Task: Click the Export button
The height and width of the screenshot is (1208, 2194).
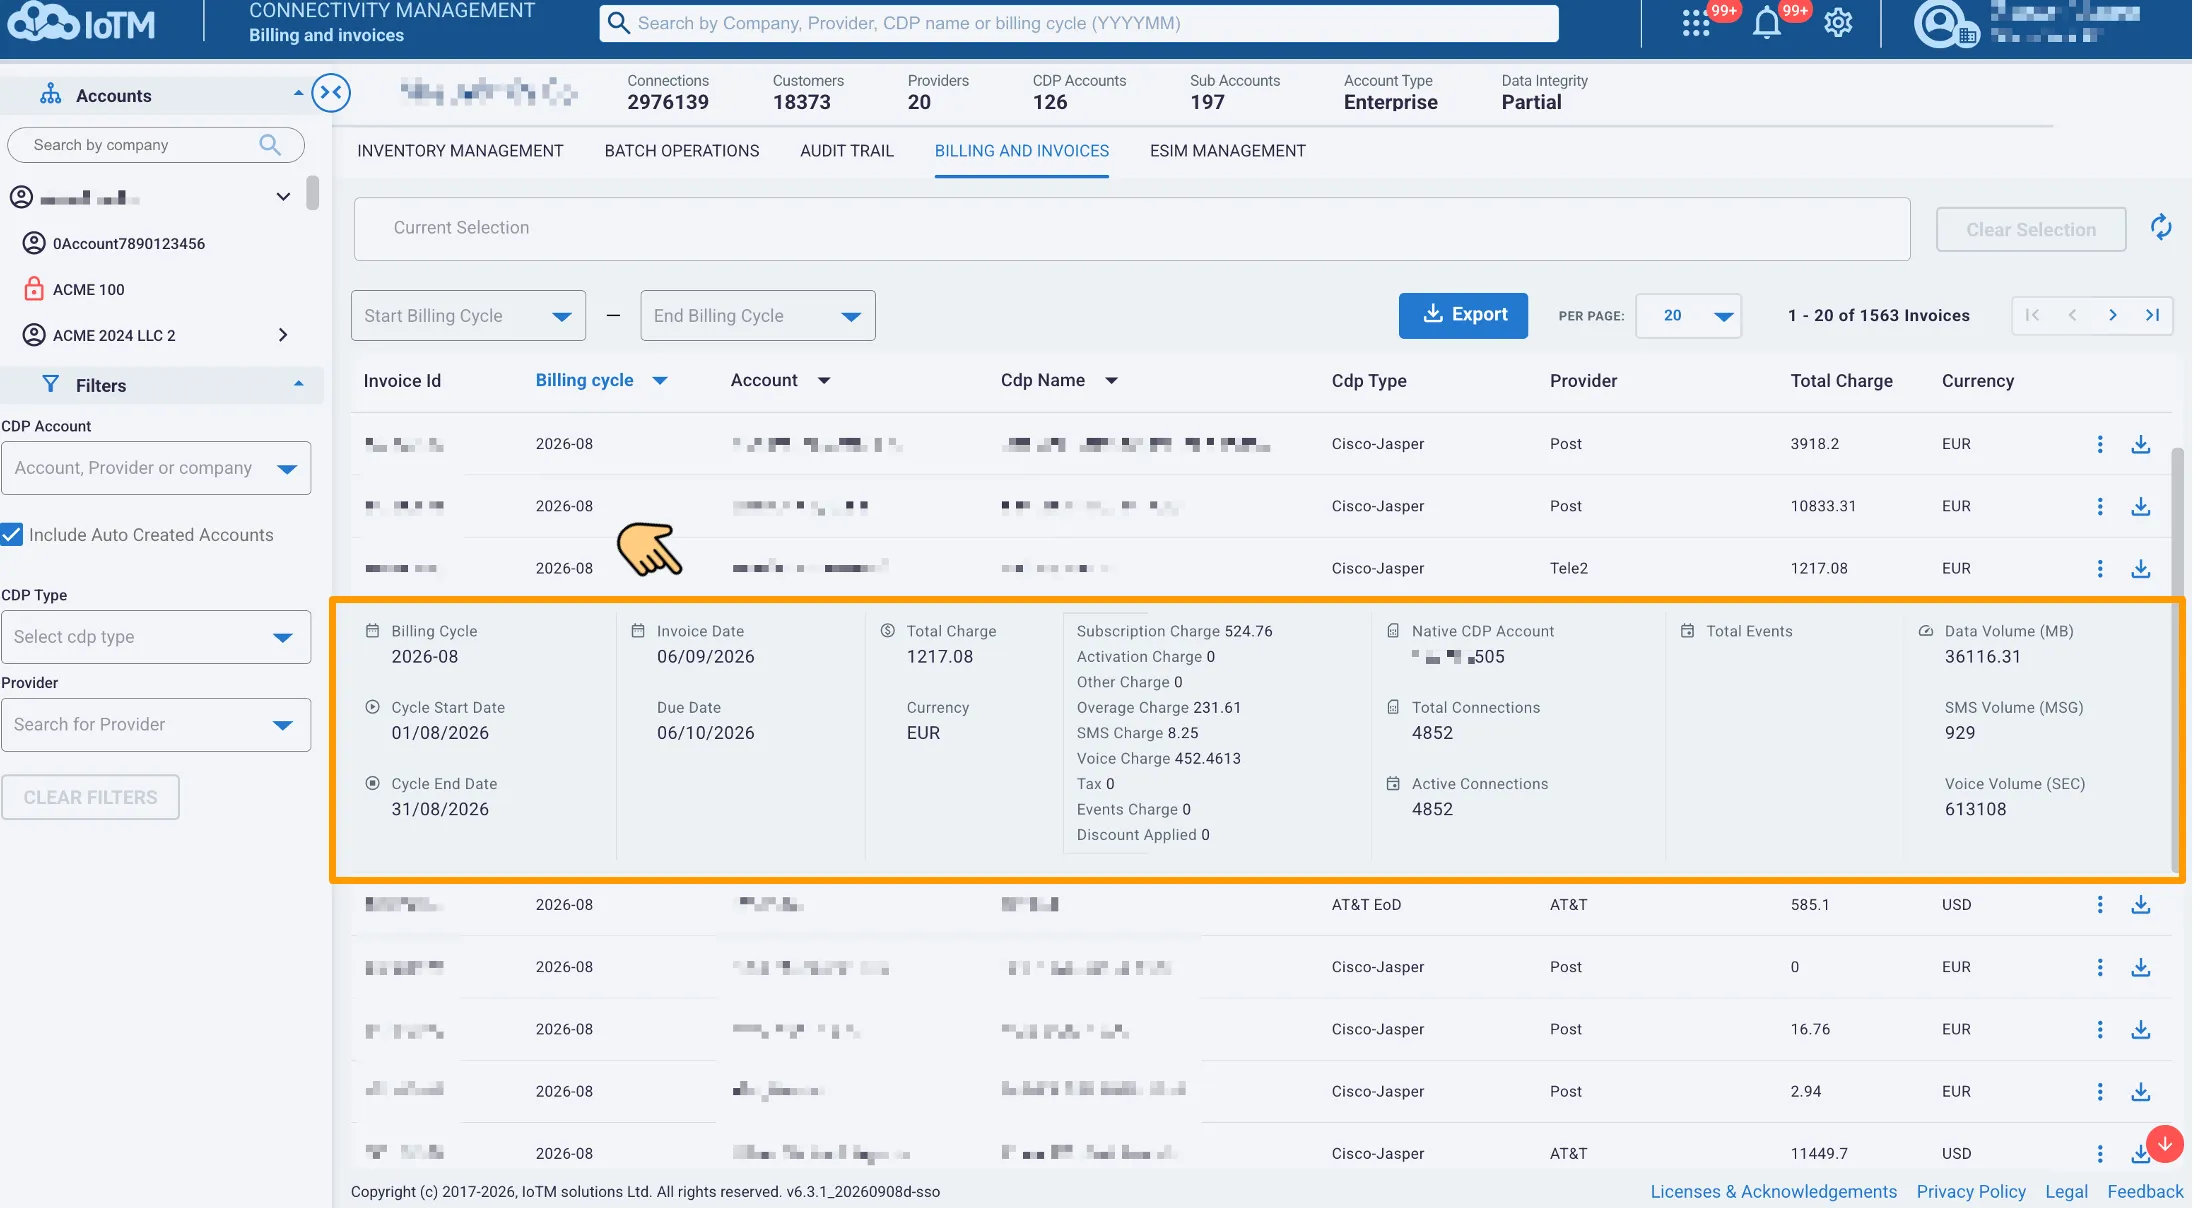Action: tap(1463, 315)
